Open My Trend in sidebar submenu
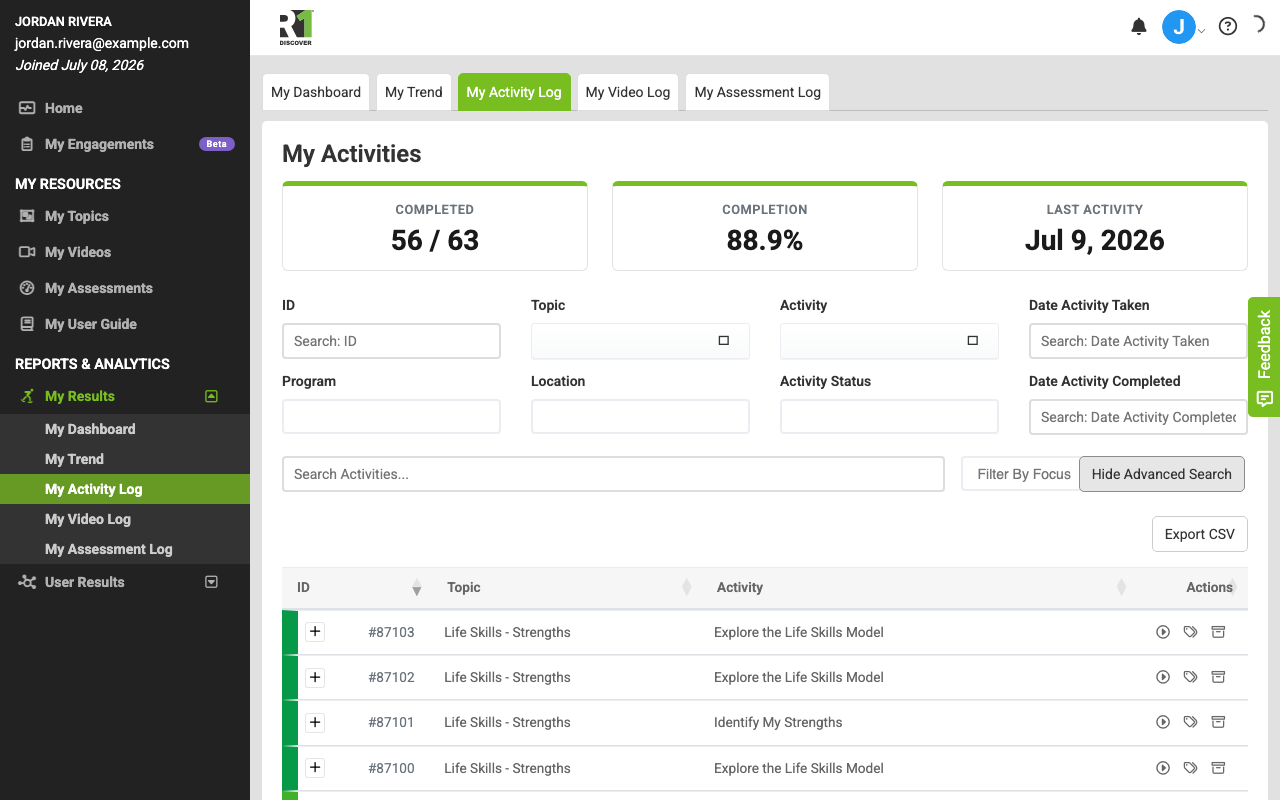 pos(74,459)
